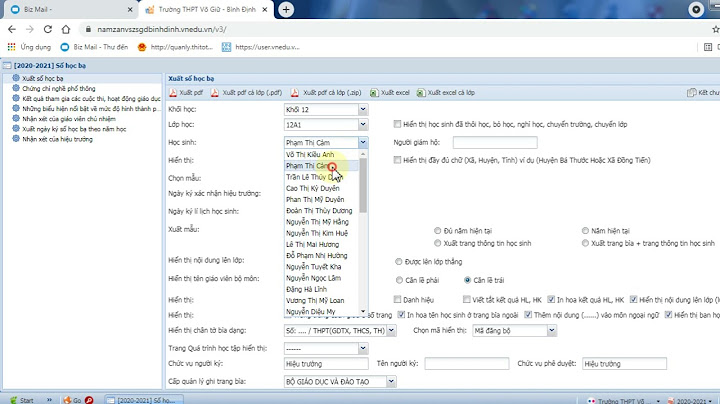Click Xuất pdf toolbar icon
Viewport: 720px width, 404px height.
click(173, 93)
